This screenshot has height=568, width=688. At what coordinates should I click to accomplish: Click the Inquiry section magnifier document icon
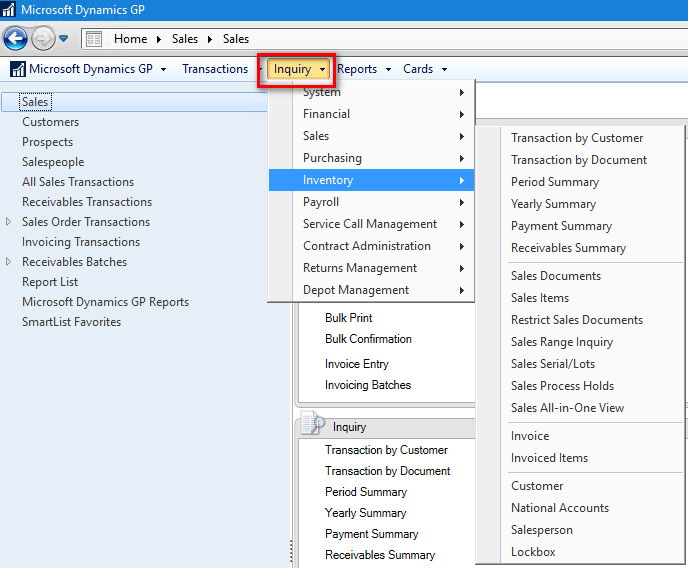pos(312,424)
